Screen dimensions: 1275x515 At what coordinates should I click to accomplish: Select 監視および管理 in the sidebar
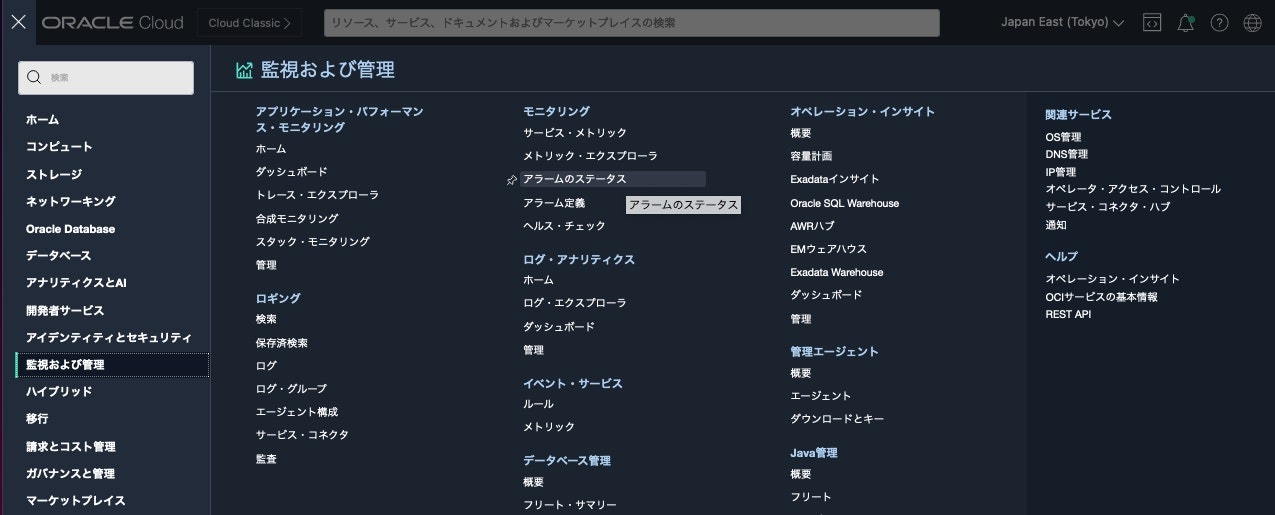click(x=113, y=365)
